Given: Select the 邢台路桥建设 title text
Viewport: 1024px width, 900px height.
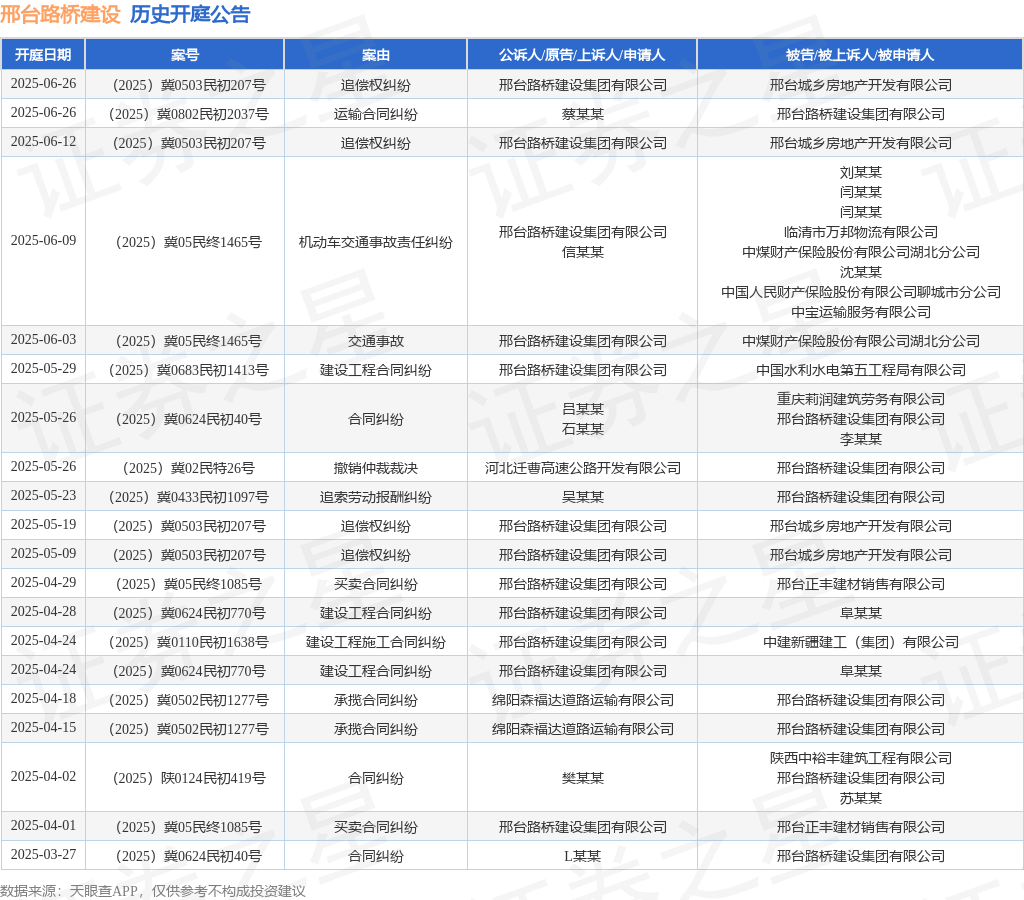Looking at the screenshot, I should click(60, 14).
